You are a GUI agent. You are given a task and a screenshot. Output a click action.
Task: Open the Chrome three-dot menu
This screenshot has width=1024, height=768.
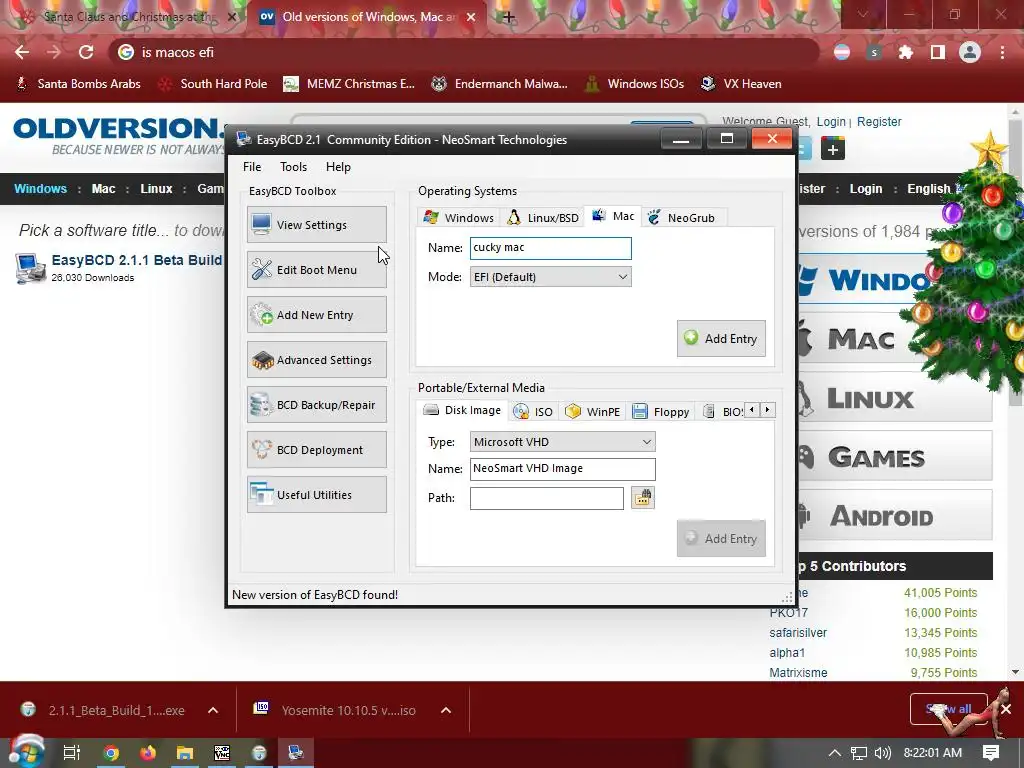pos(1002,52)
